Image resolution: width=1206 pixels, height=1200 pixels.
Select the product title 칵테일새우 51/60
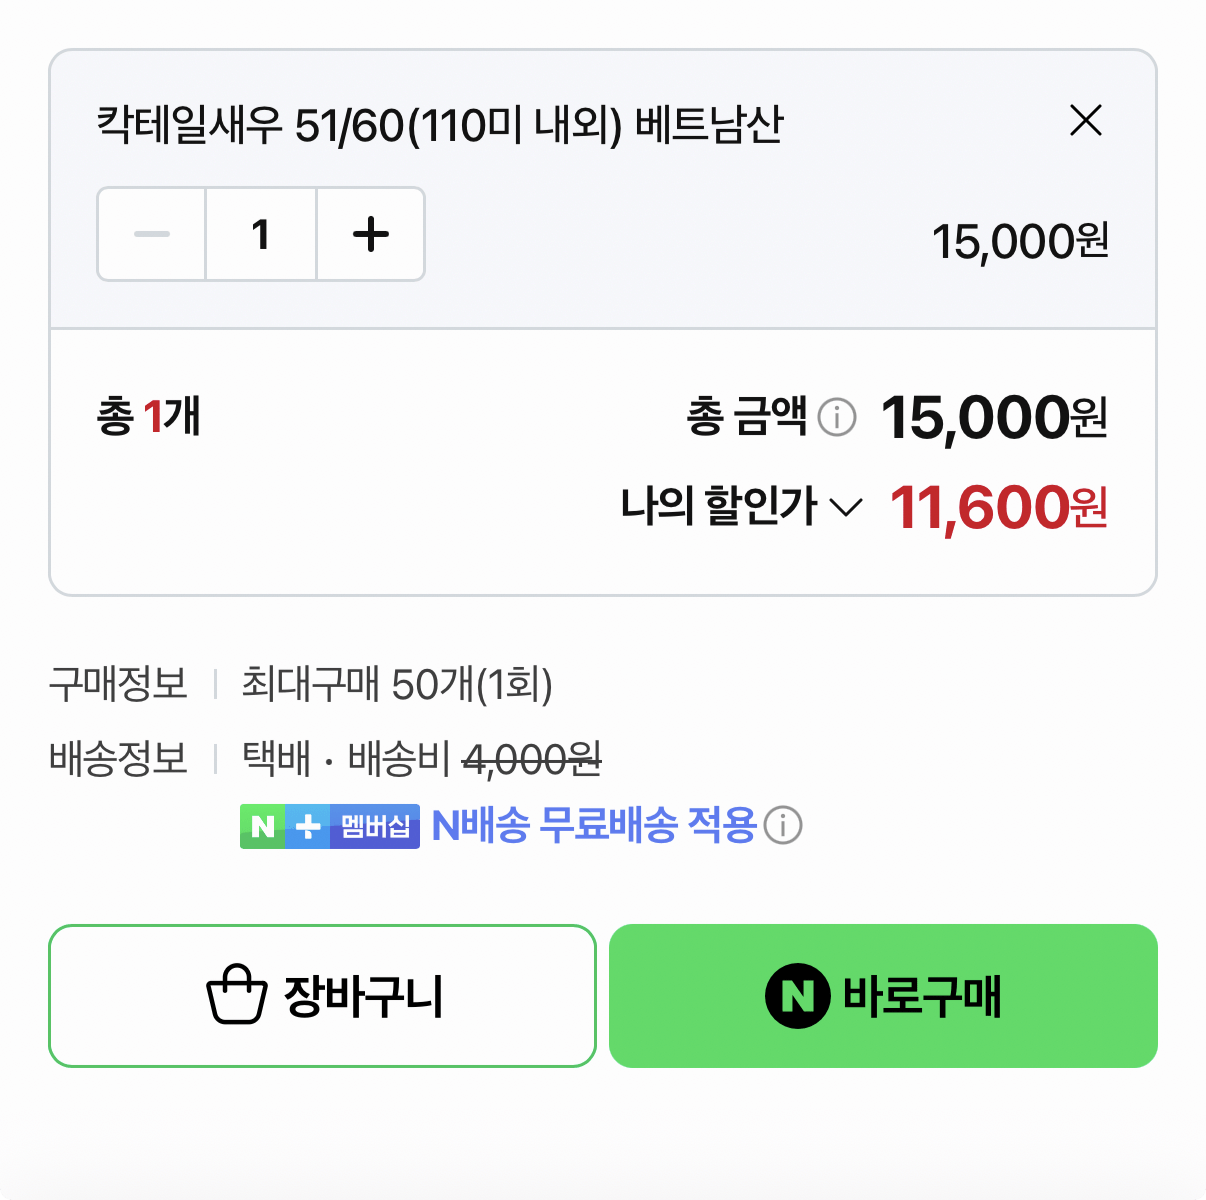pyautogui.click(x=440, y=124)
